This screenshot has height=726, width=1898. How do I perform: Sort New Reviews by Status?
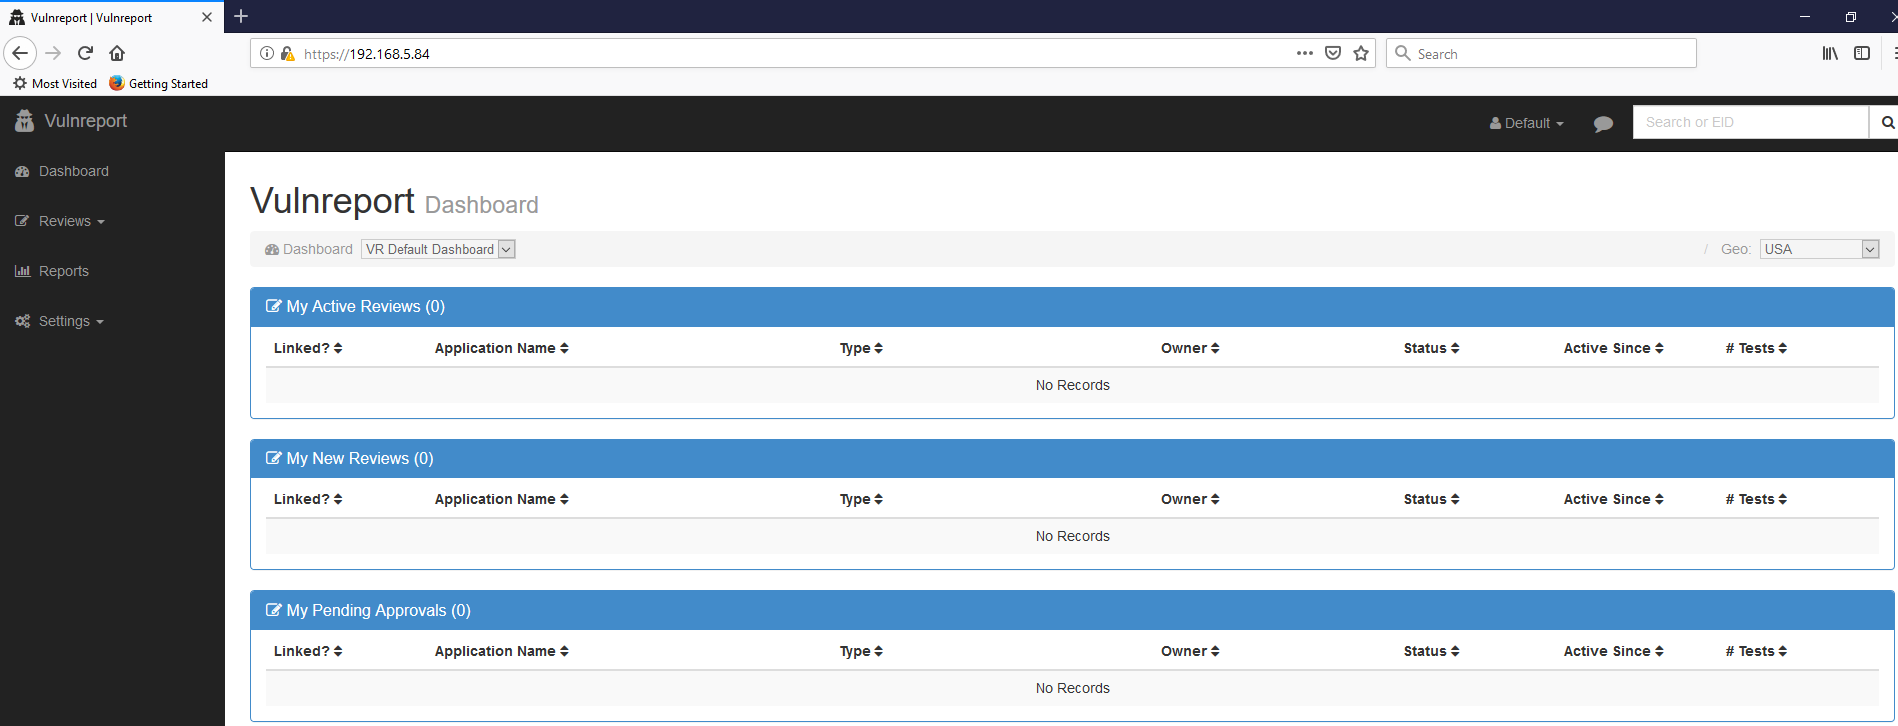pyautogui.click(x=1431, y=499)
